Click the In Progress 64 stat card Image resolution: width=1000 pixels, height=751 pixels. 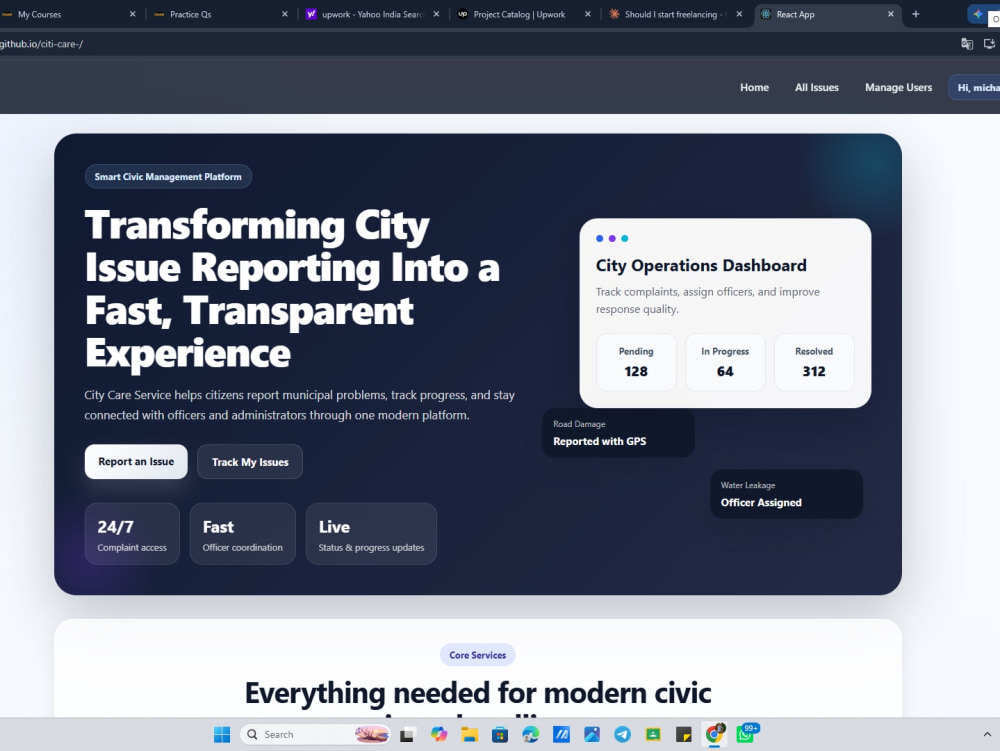coord(725,362)
